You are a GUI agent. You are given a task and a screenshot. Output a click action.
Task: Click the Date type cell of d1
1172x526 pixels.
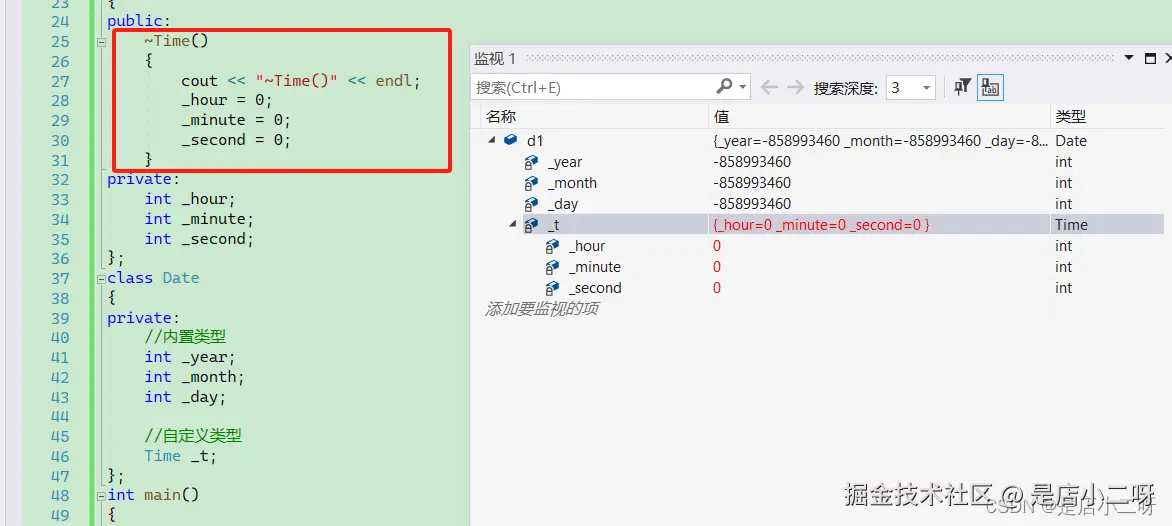tap(1071, 140)
